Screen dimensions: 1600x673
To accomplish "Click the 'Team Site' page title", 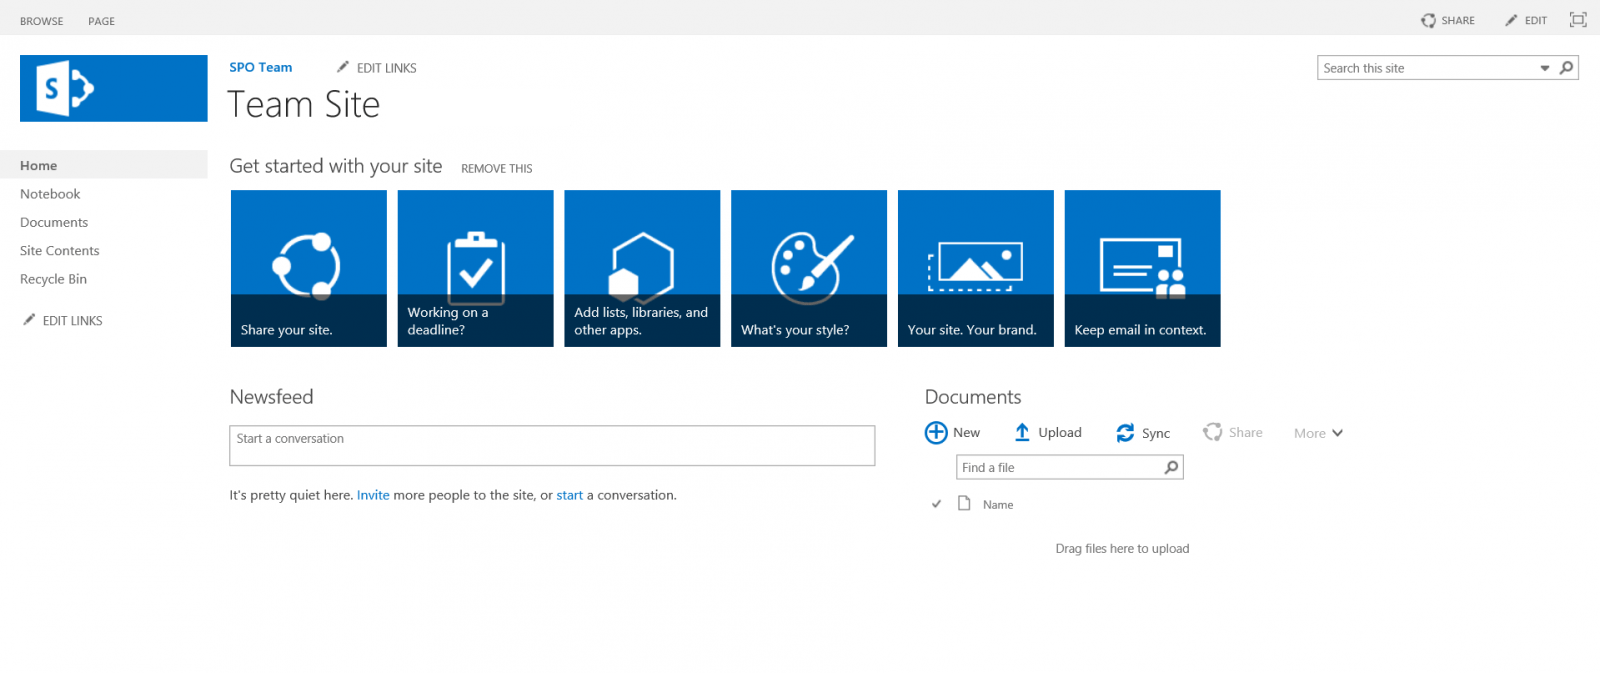I will point(304,105).
